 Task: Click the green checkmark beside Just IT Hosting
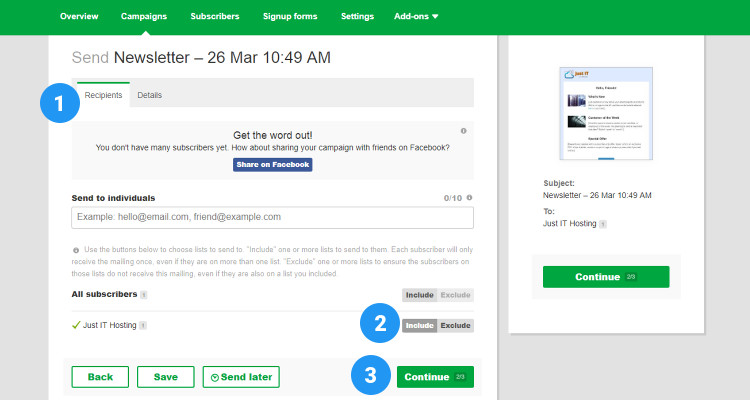(x=76, y=325)
